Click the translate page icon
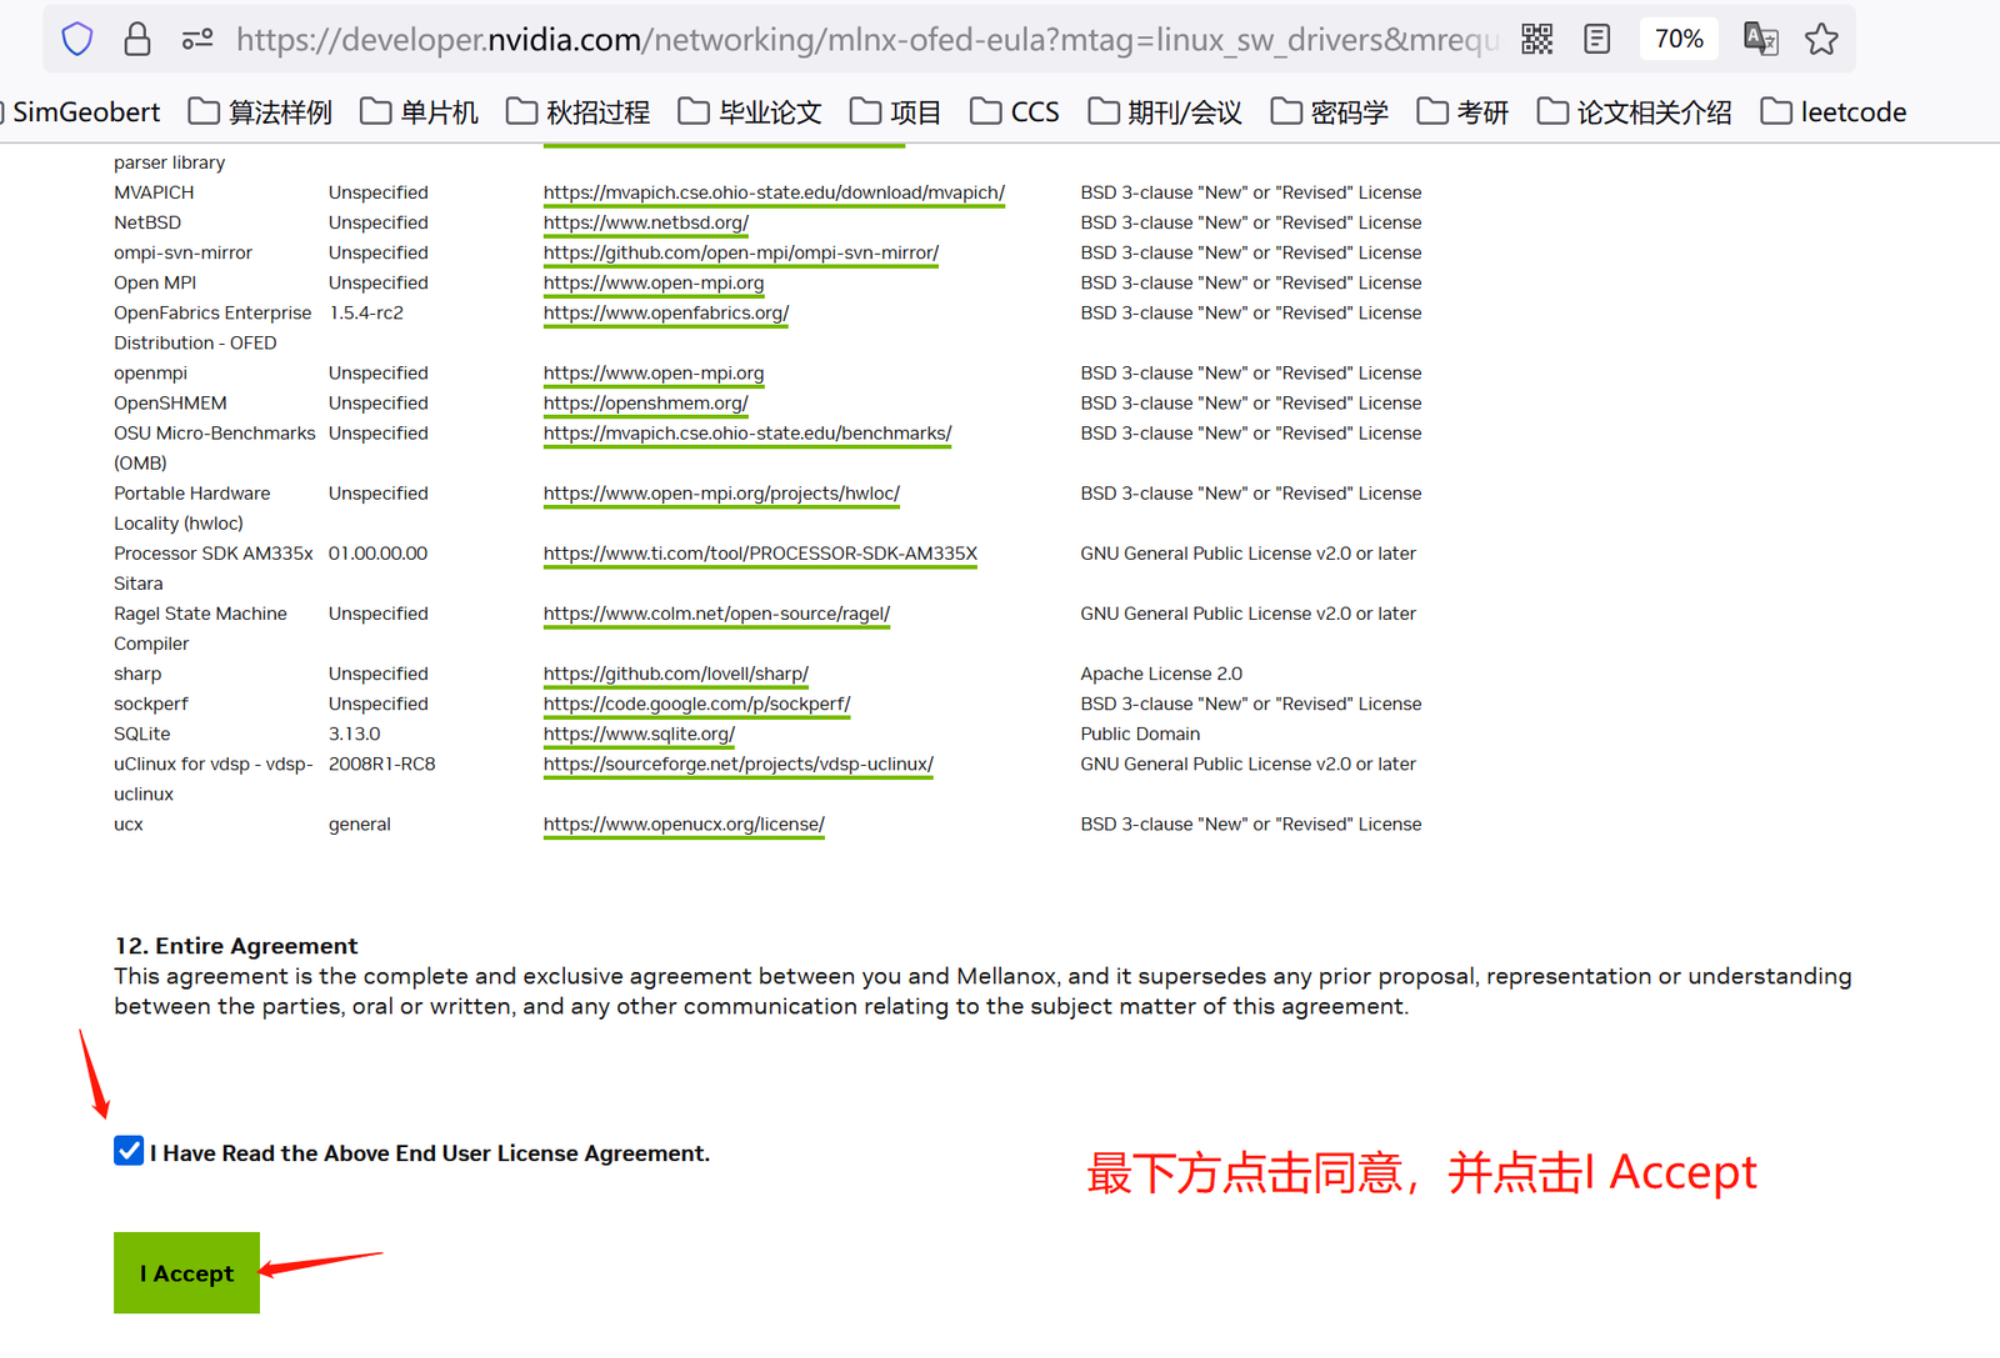The width and height of the screenshot is (2000, 1358). click(1760, 39)
